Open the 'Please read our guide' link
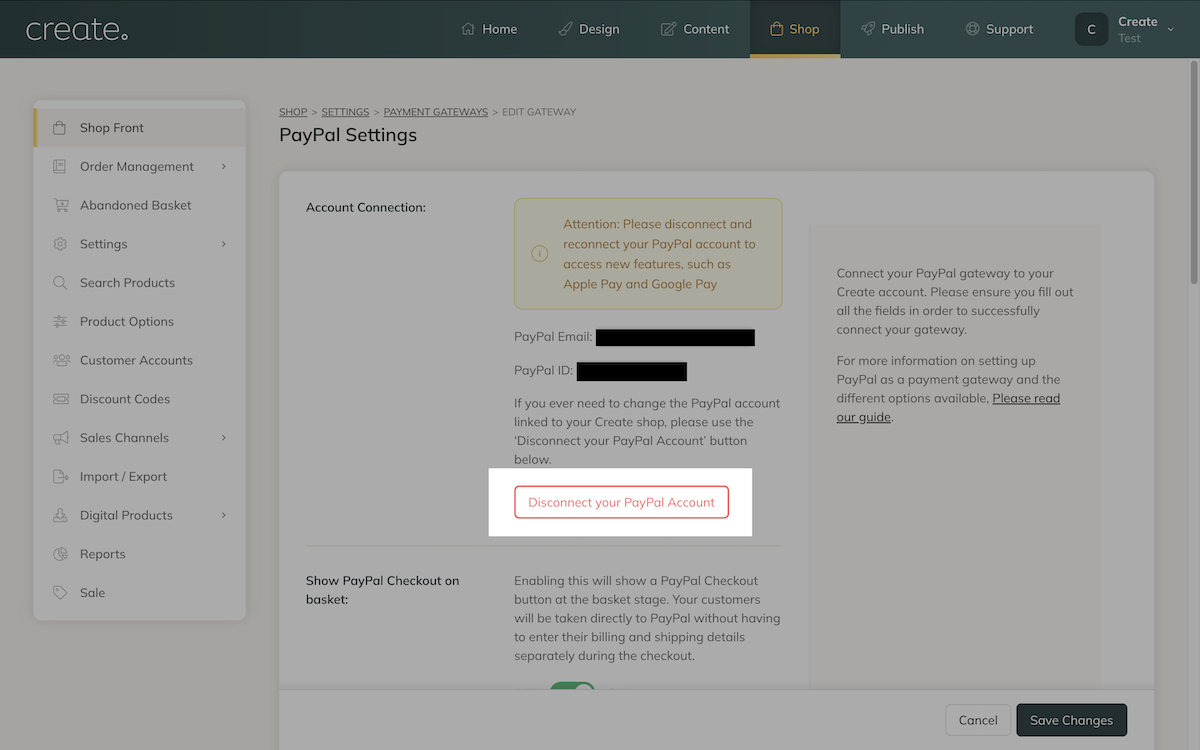This screenshot has width=1200, height=750. pos(948,407)
